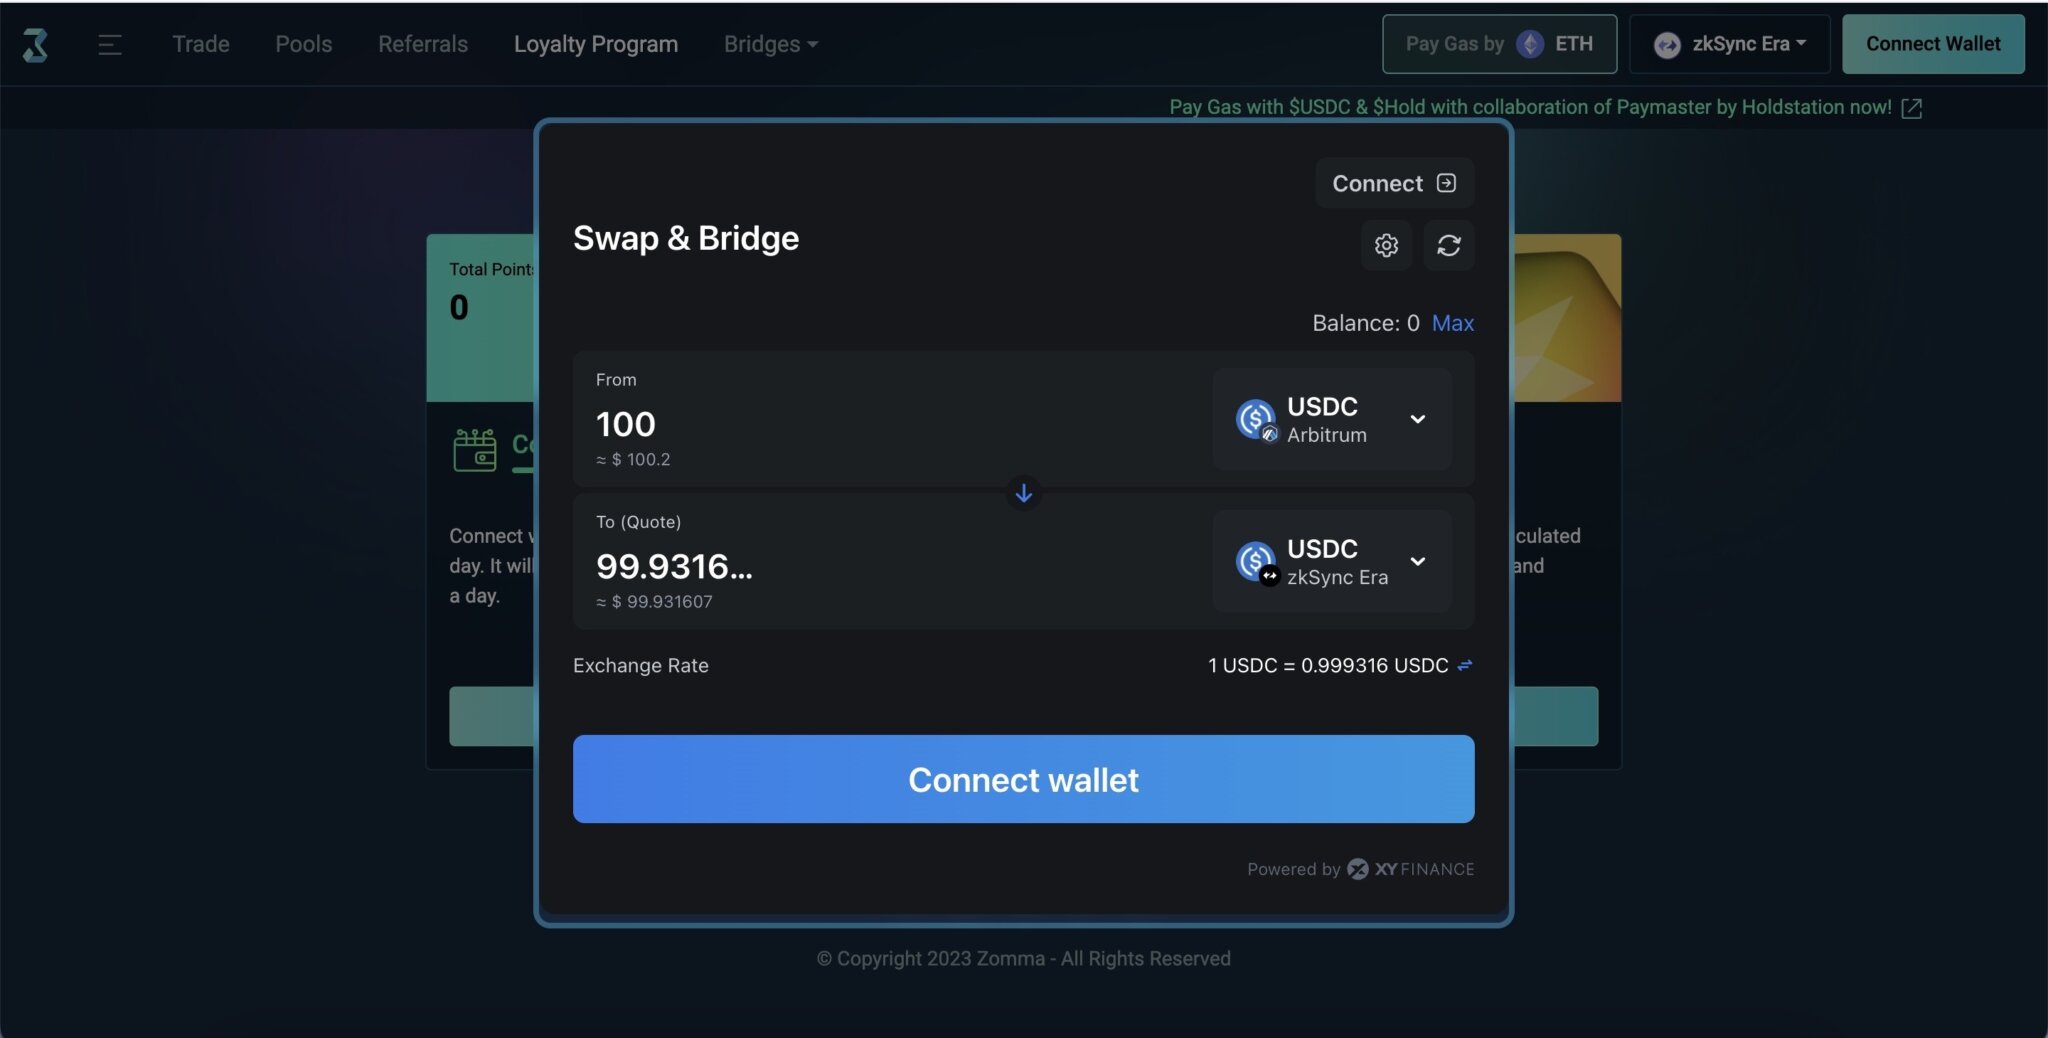Open the hamburger menu
The image size is (2048, 1038).
(110, 44)
